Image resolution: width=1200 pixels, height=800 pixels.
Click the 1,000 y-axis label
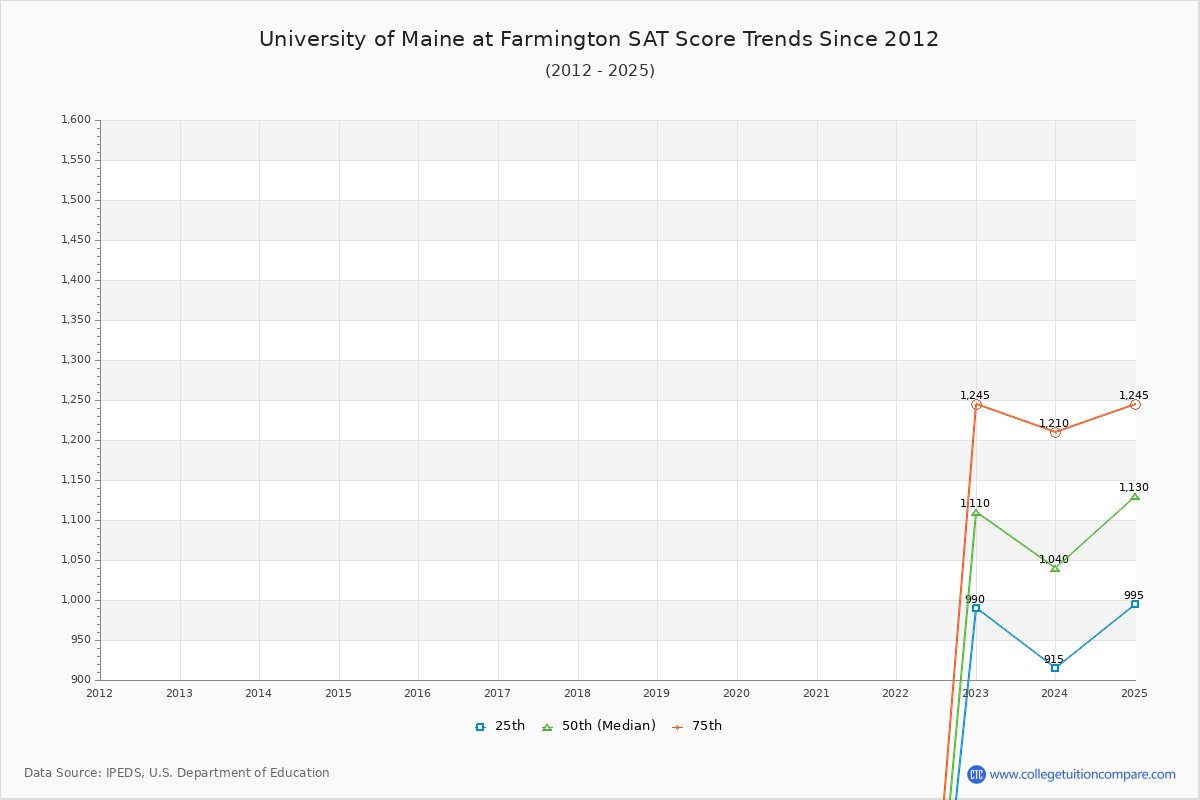[76, 600]
